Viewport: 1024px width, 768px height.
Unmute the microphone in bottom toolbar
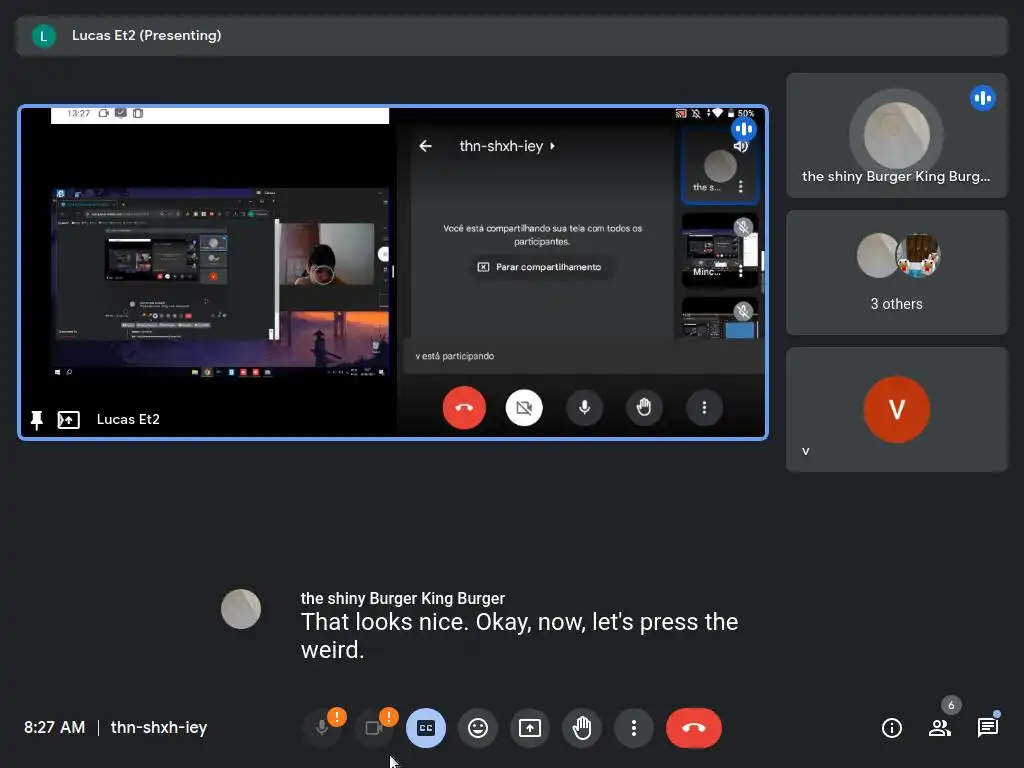pos(321,728)
